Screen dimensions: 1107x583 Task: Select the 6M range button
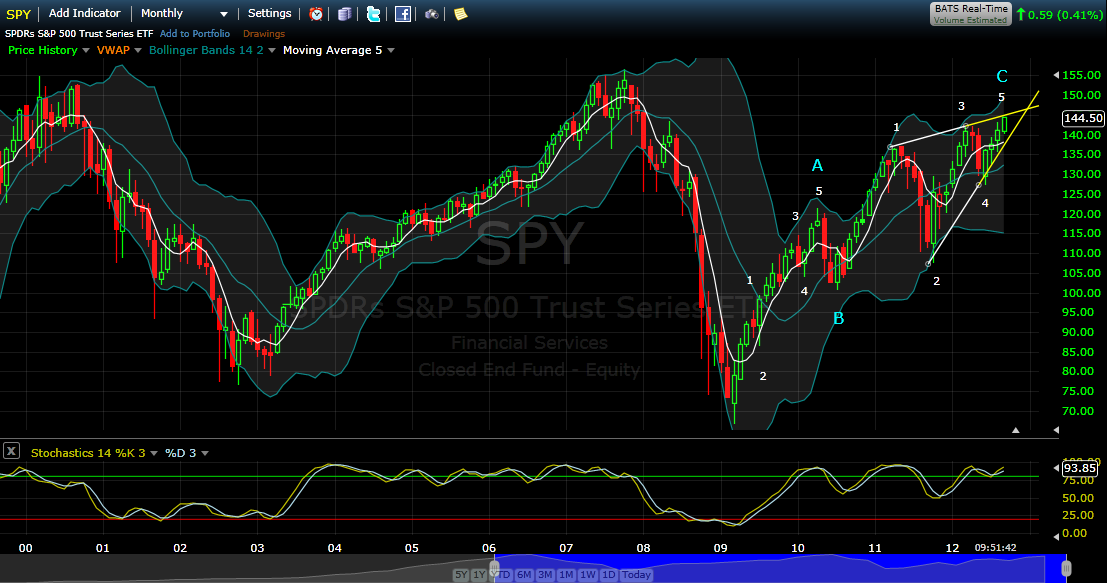(x=524, y=575)
